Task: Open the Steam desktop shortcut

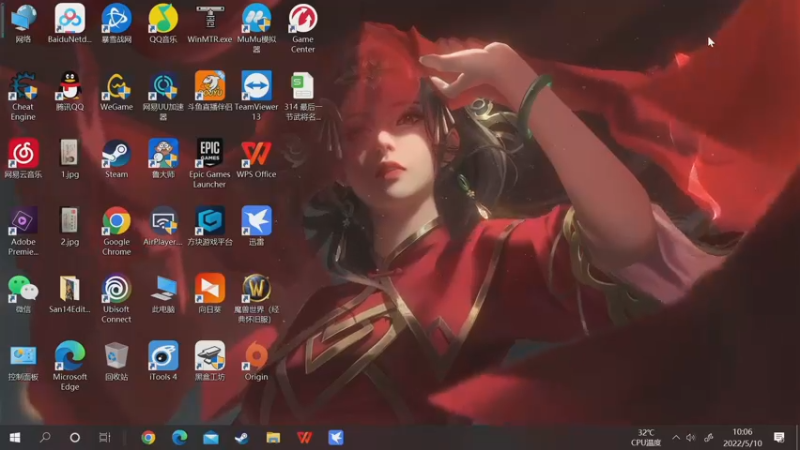Action: [x=116, y=159]
